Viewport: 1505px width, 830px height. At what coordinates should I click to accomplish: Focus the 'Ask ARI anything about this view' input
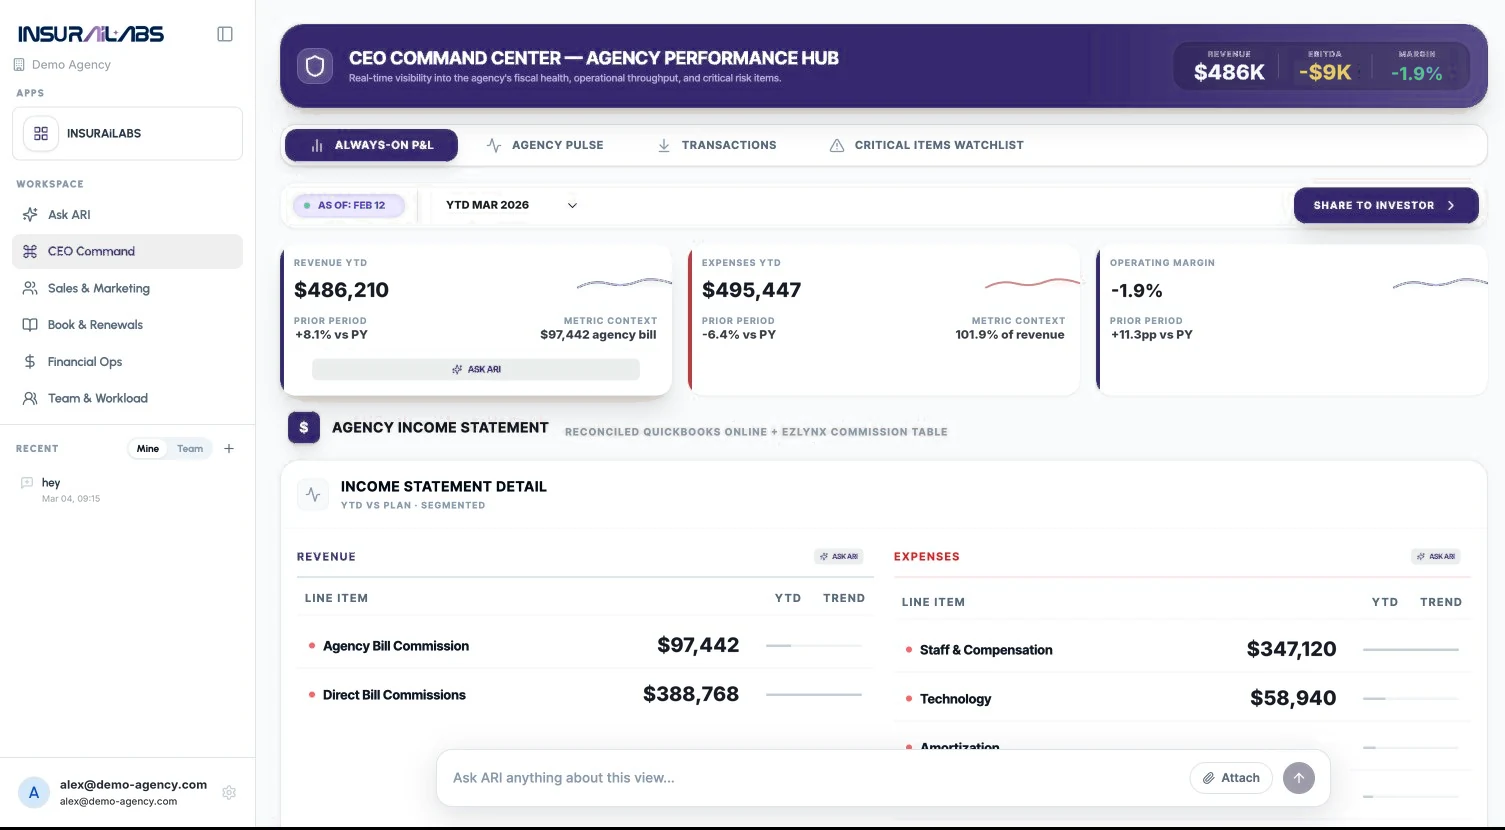tap(815, 778)
